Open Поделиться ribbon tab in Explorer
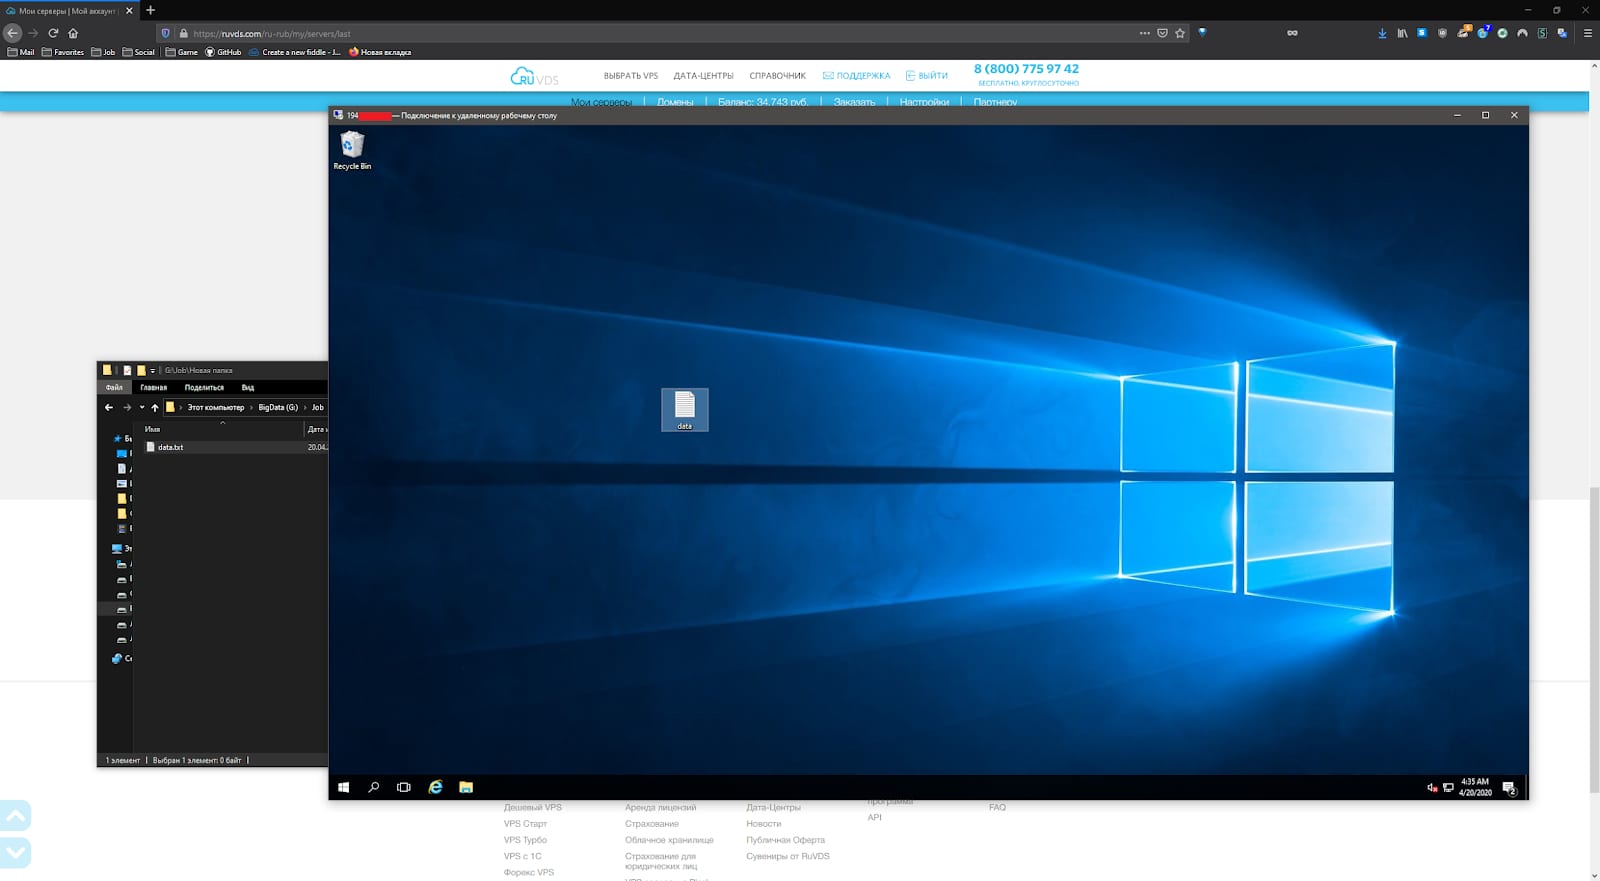Image resolution: width=1600 pixels, height=881 pixels. (204, 387)
